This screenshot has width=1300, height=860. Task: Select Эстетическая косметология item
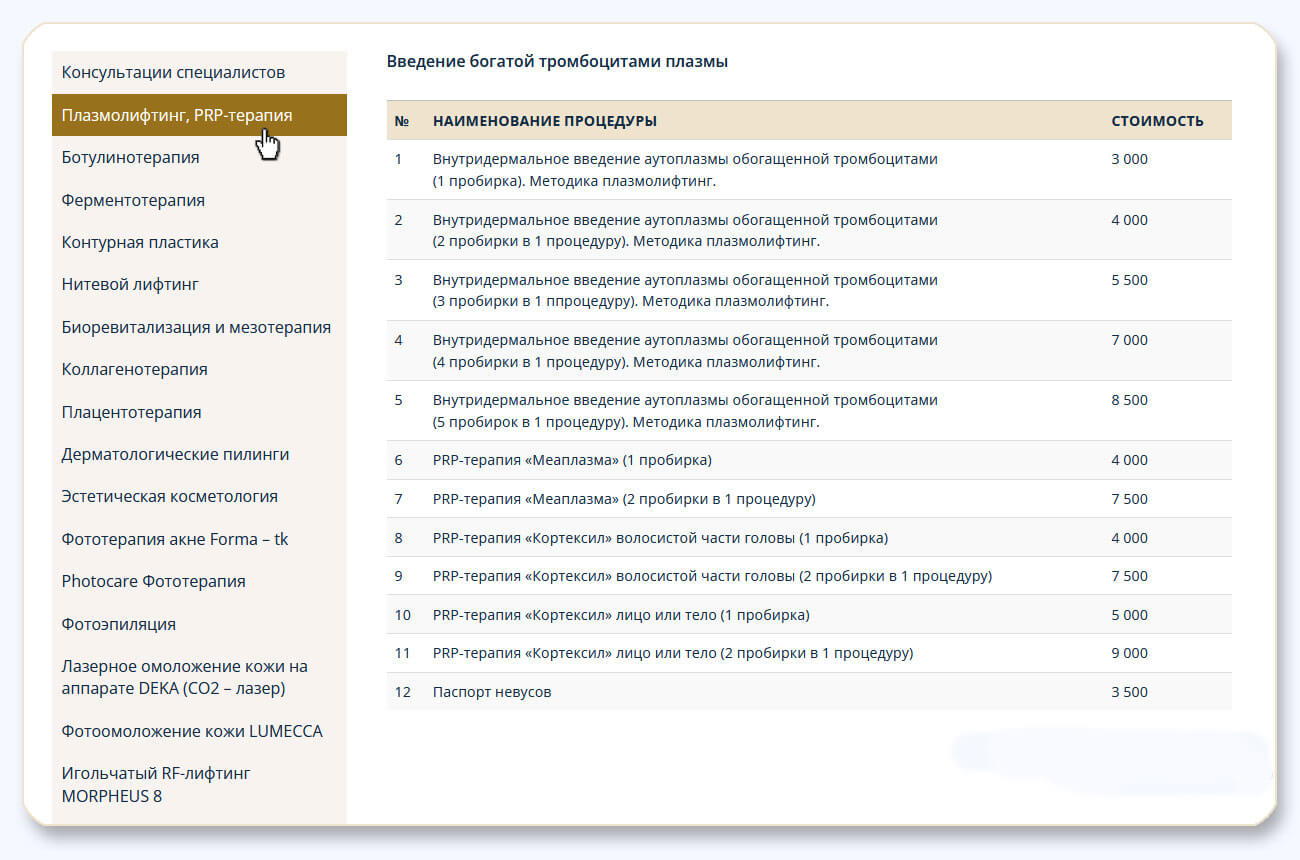tap(170, 496)
